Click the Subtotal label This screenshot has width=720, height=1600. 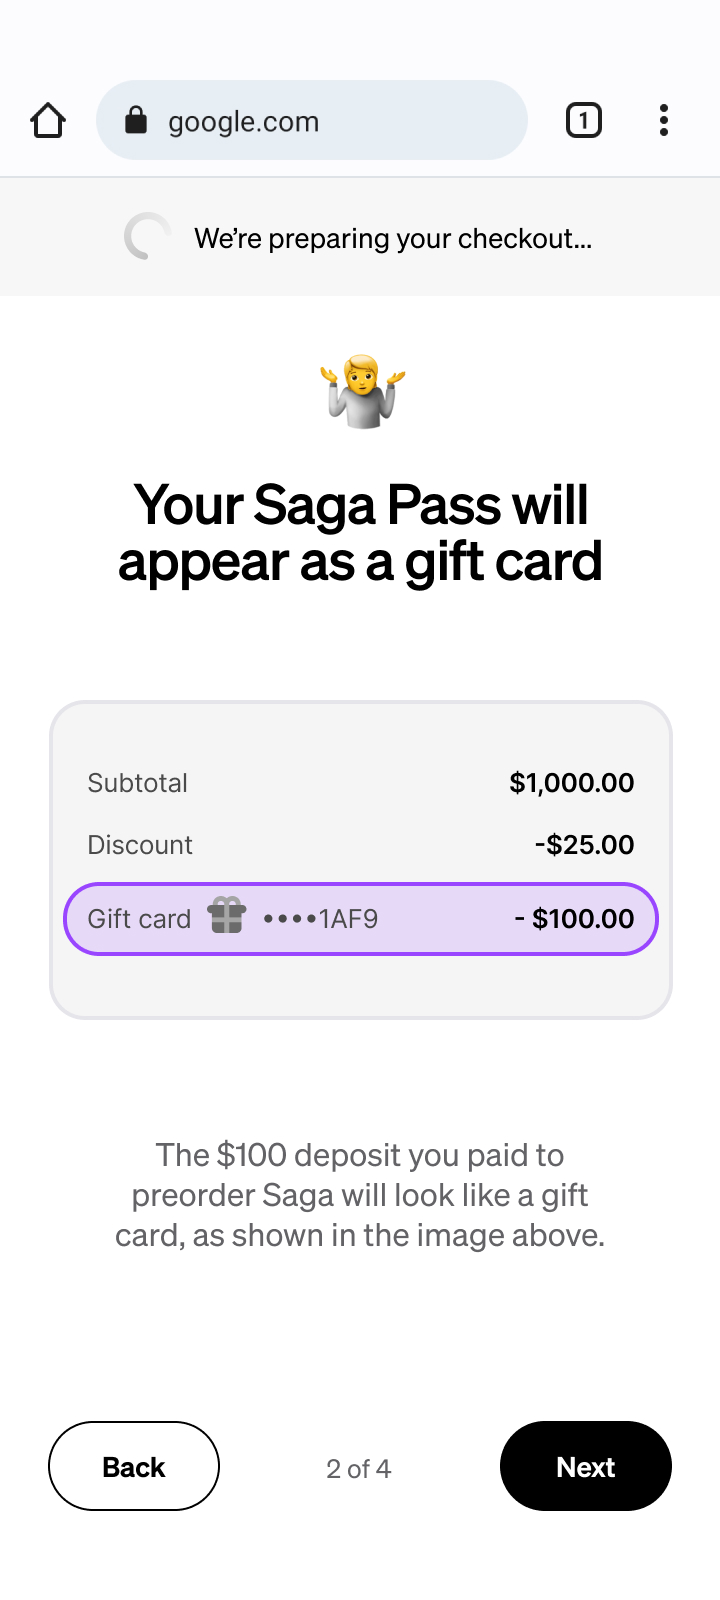[x=138, y=783]
